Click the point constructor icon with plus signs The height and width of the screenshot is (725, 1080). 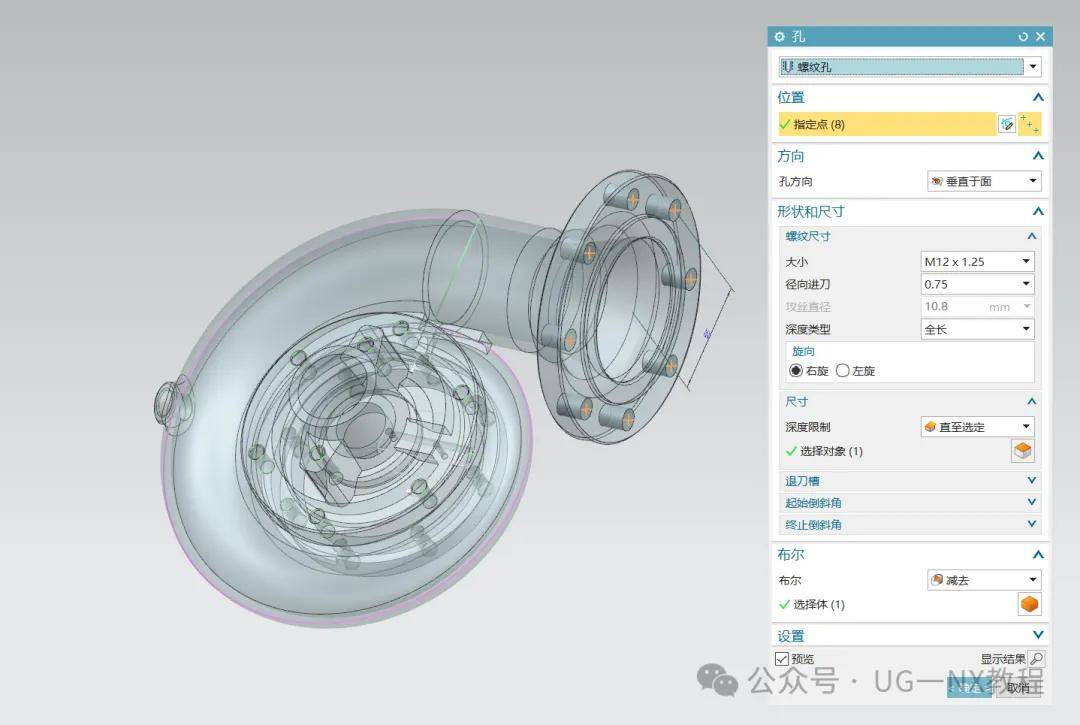pyautogui.click(x=1030, y=124)
